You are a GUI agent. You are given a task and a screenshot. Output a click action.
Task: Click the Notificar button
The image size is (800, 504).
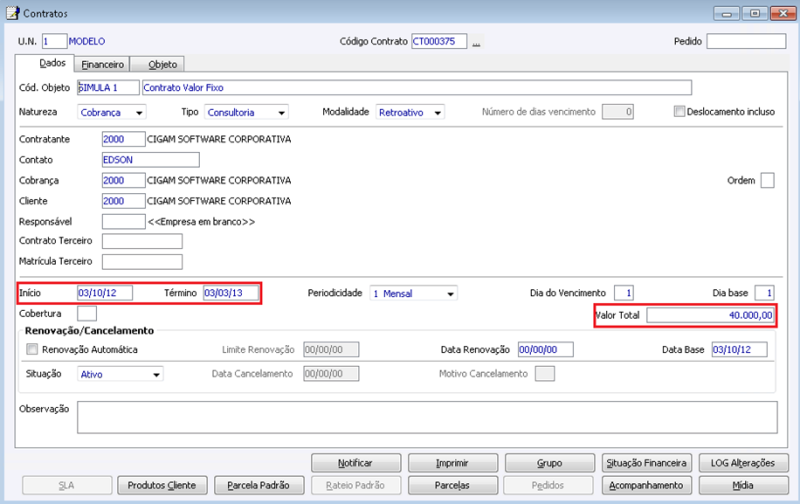pyautogui.click(x=356, y=463)
